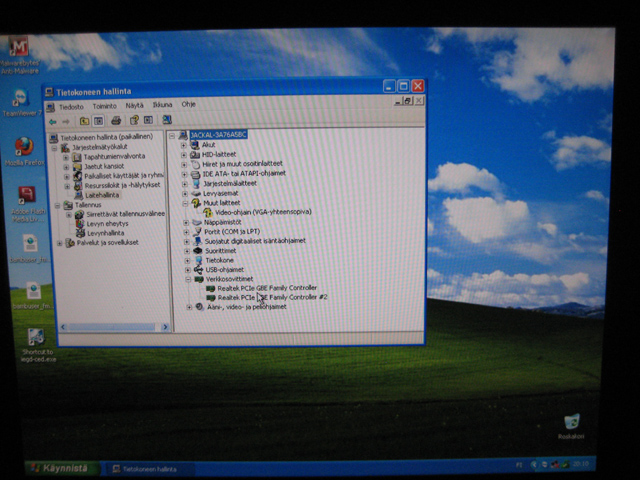Select the Shortcut to iegd-ced.exe icon

[38, 345]
